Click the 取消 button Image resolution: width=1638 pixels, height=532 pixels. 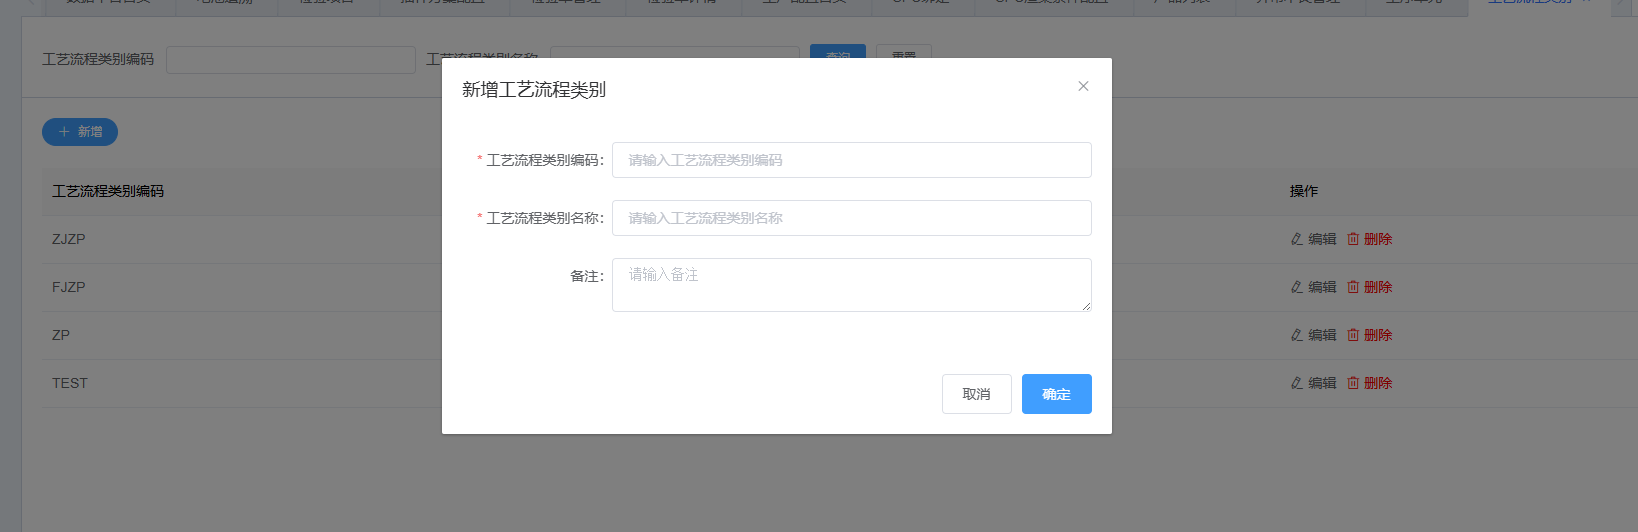(977, 394)
